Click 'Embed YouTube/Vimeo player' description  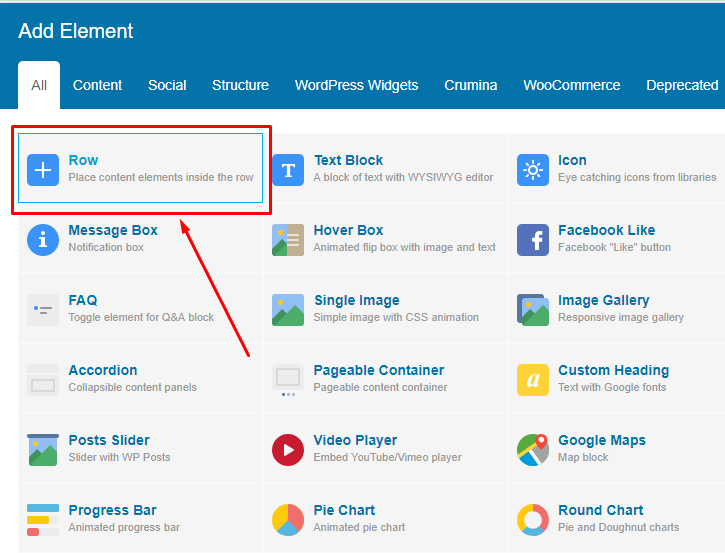(387, 457)
